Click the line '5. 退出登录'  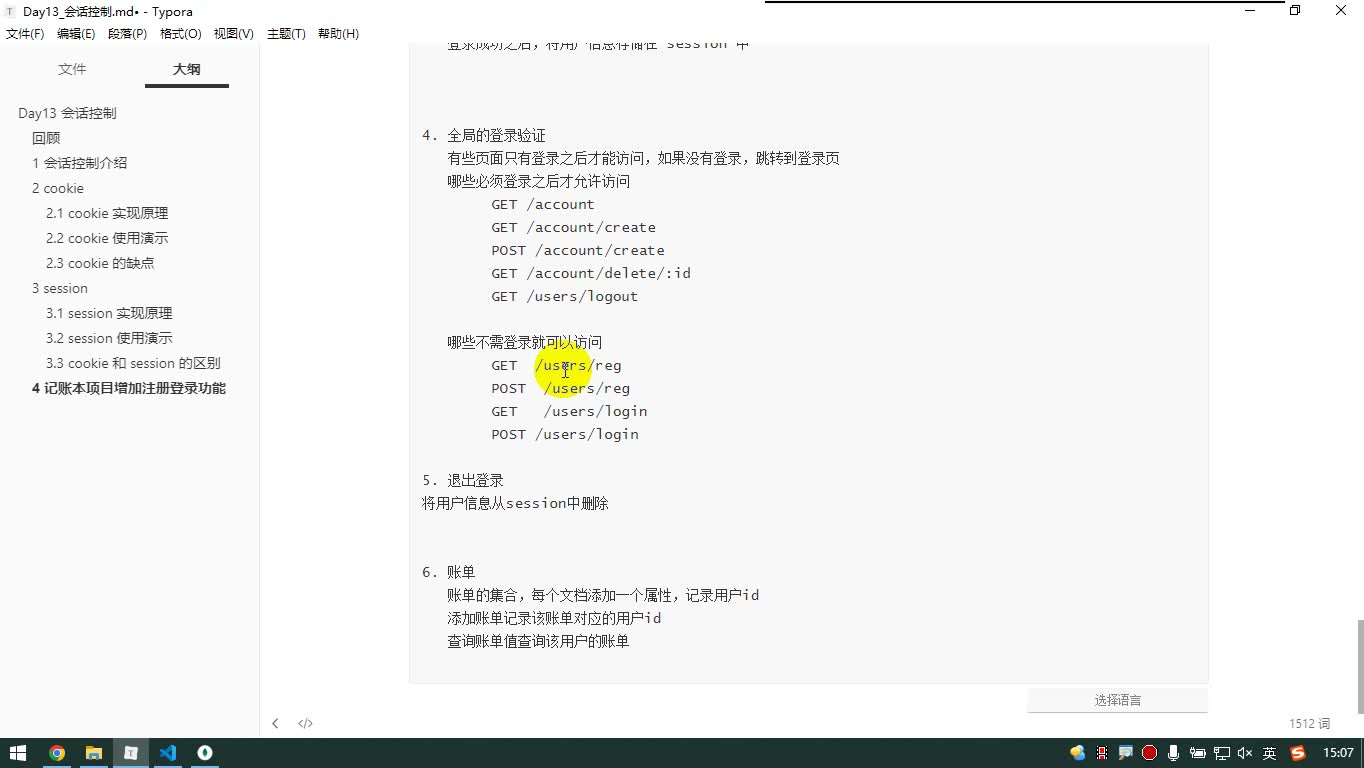coord(463,480)
